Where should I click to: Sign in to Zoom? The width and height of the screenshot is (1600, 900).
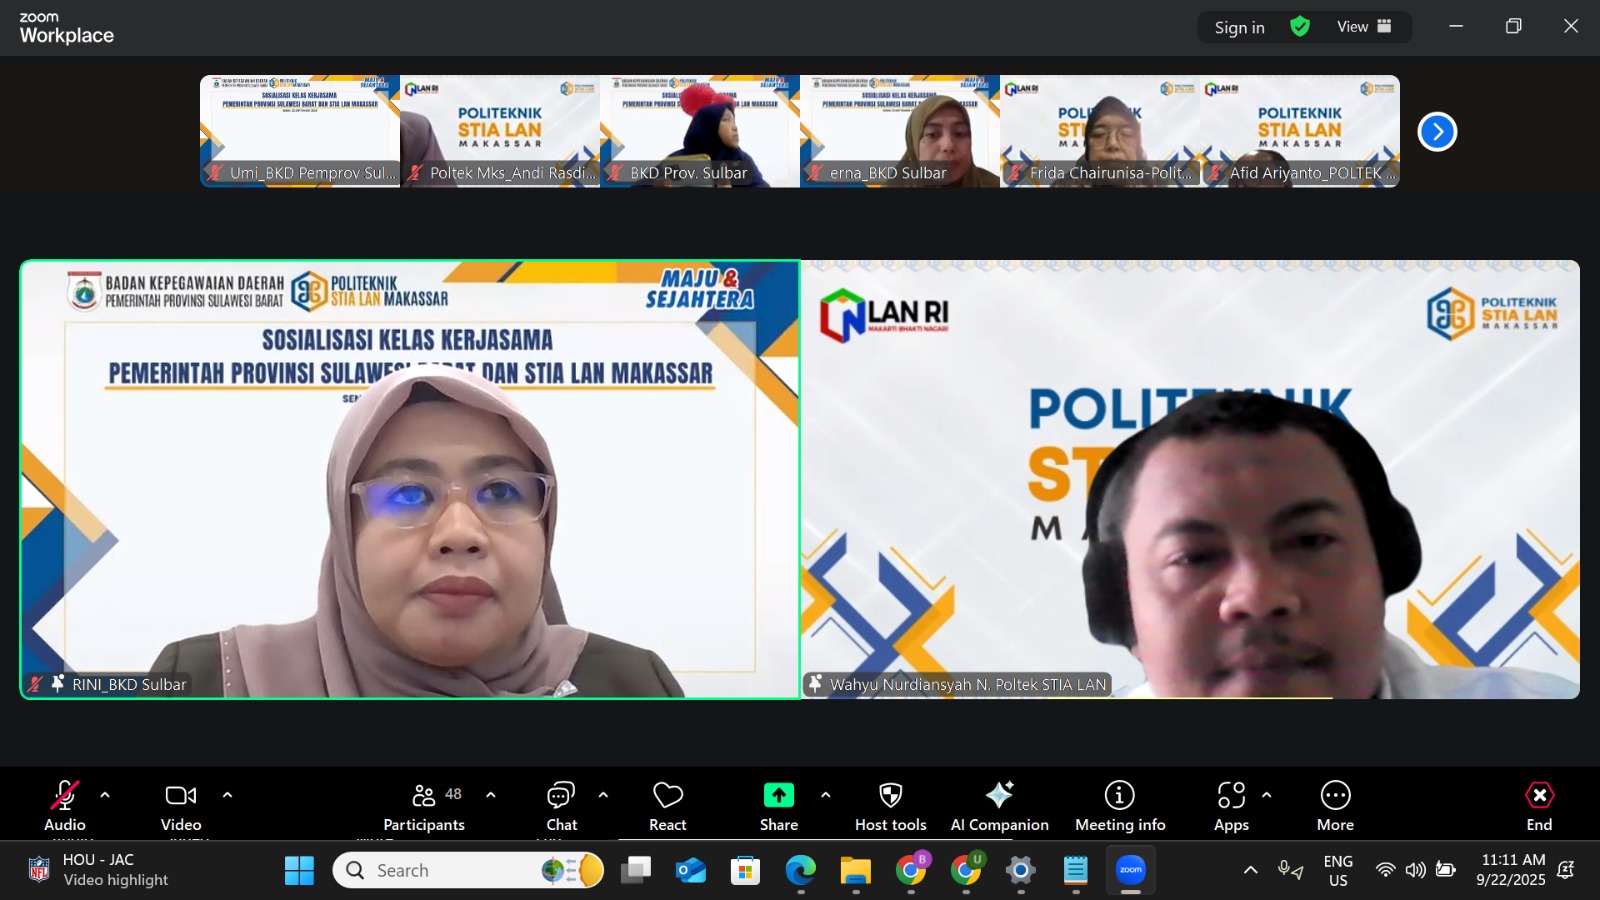pos(1238,27)
